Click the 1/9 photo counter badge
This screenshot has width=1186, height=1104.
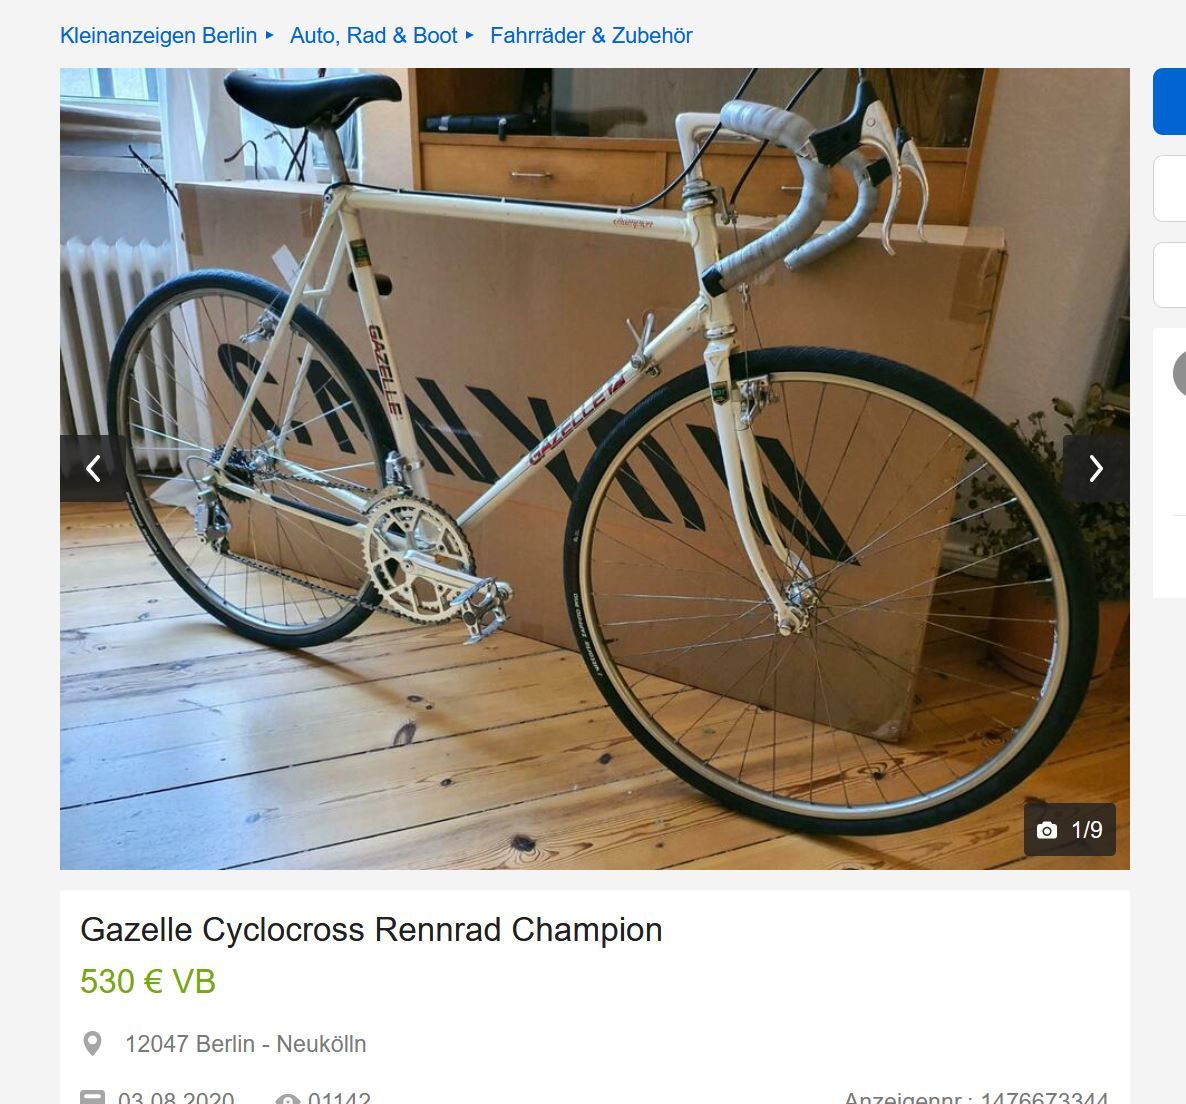tap(1070, 830)
